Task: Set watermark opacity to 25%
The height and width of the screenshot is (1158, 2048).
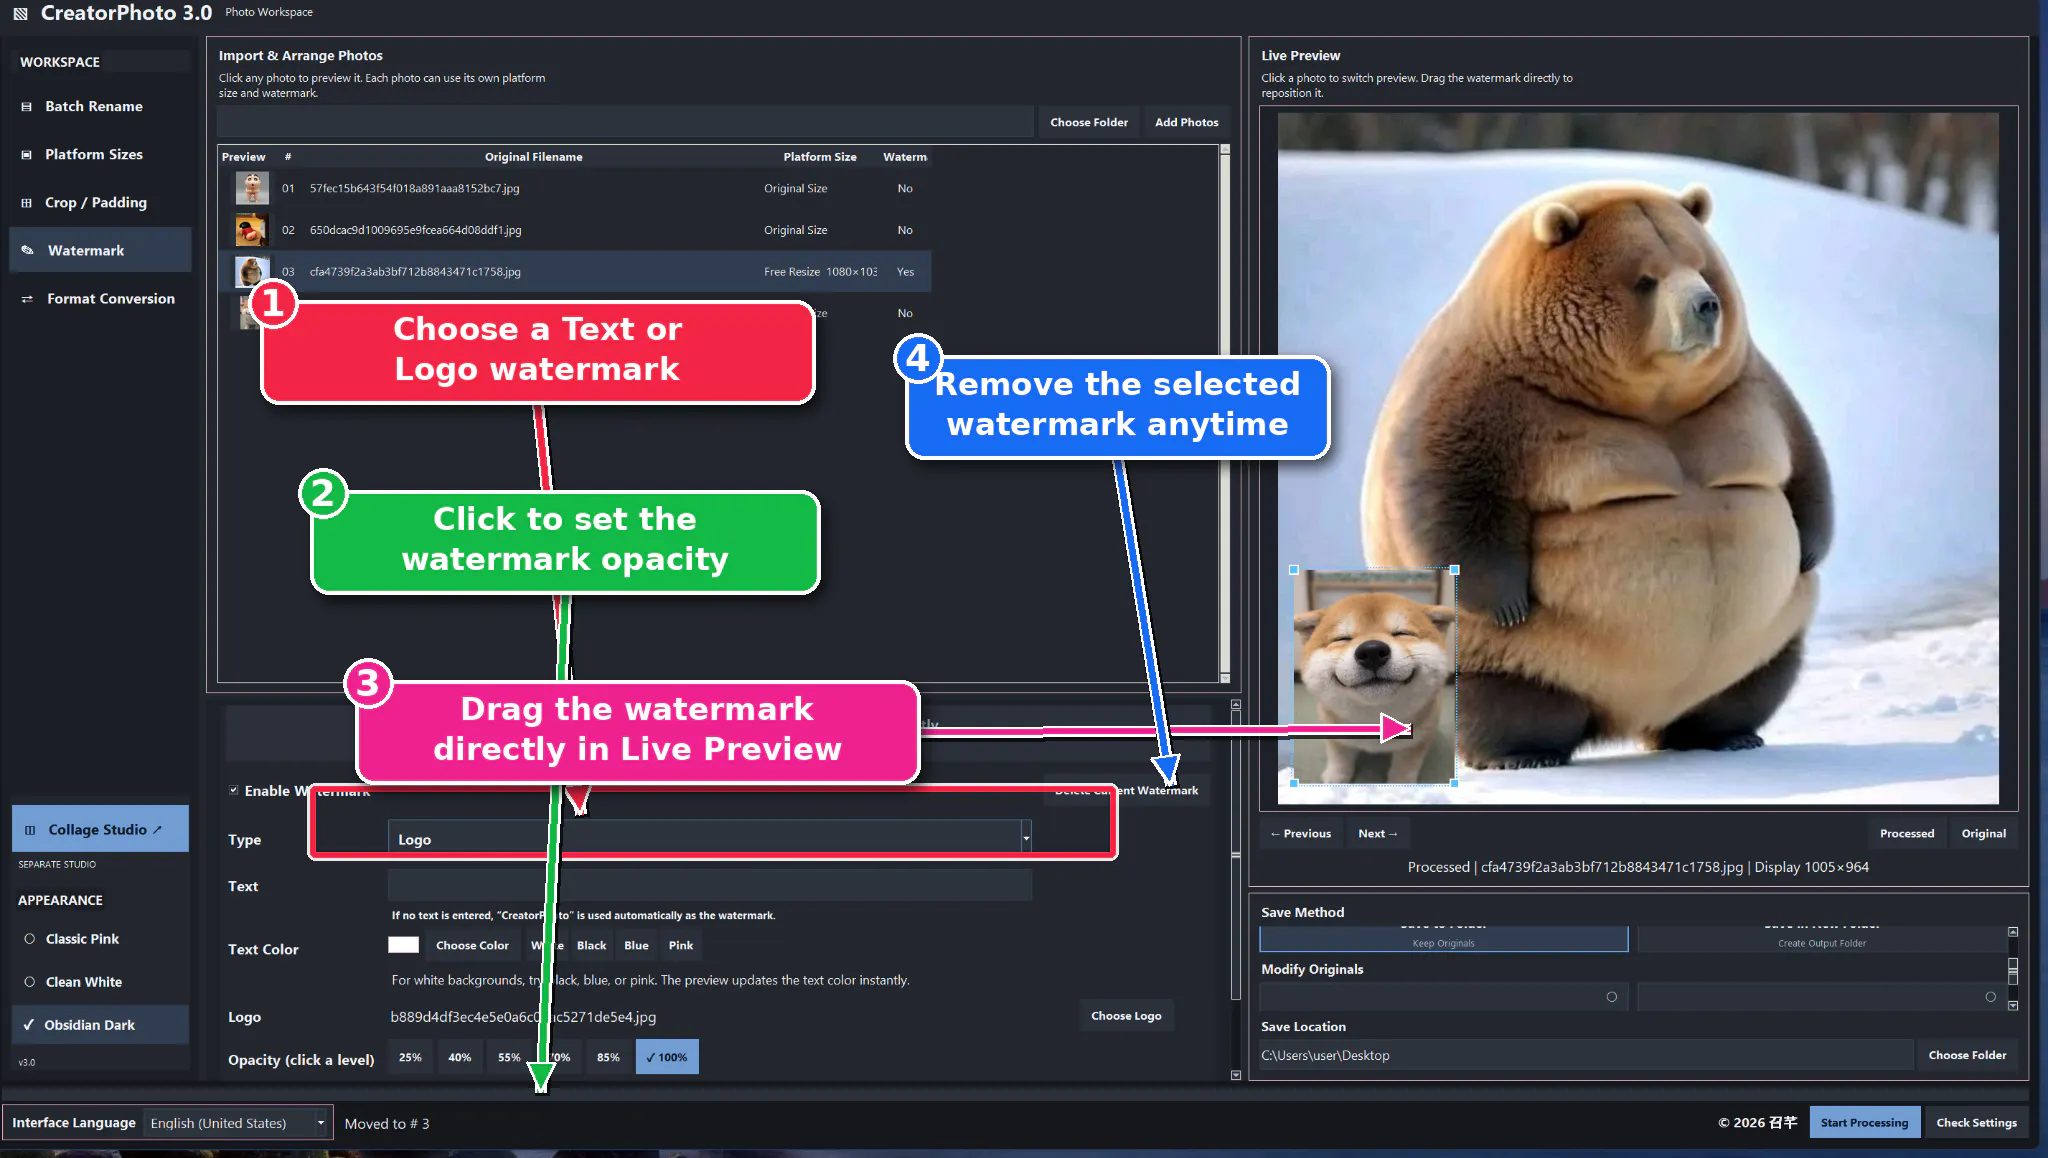Action: point(410,1057)
